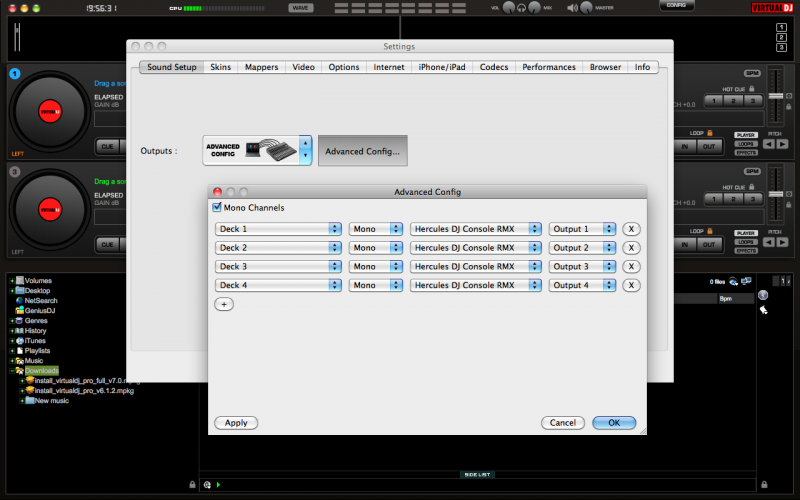
Task: Trigger hot cue 2 on top deck
Action: pos(733,101)
